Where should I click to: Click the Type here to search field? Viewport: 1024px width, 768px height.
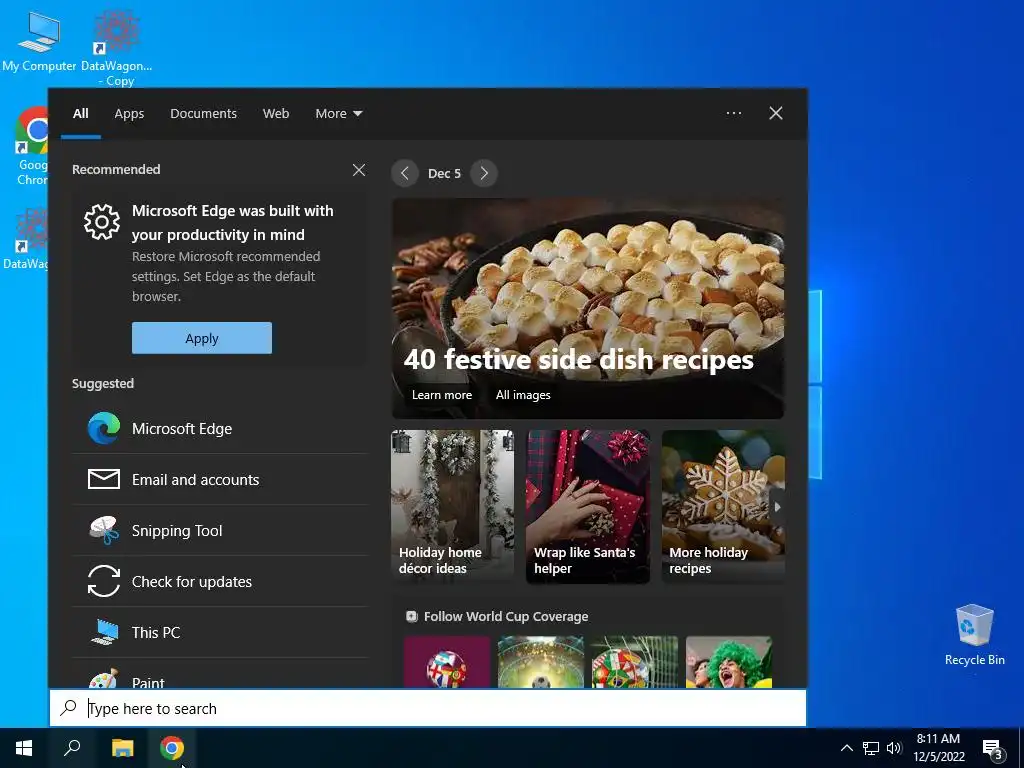click(428, 708)
